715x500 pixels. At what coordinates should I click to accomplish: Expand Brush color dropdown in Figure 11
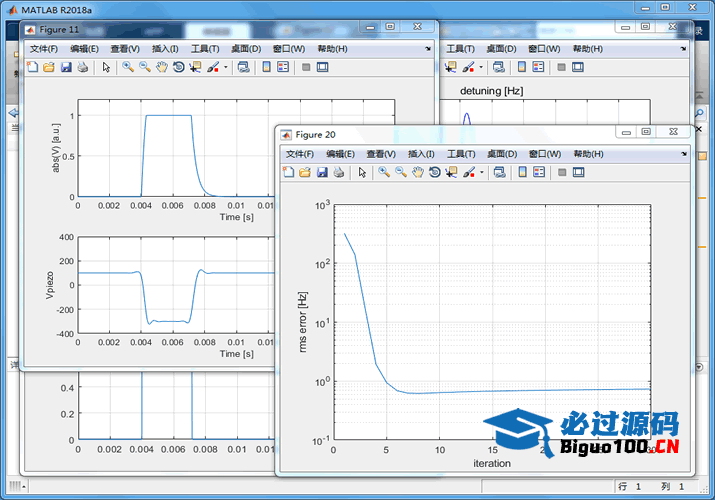[226, 67]
